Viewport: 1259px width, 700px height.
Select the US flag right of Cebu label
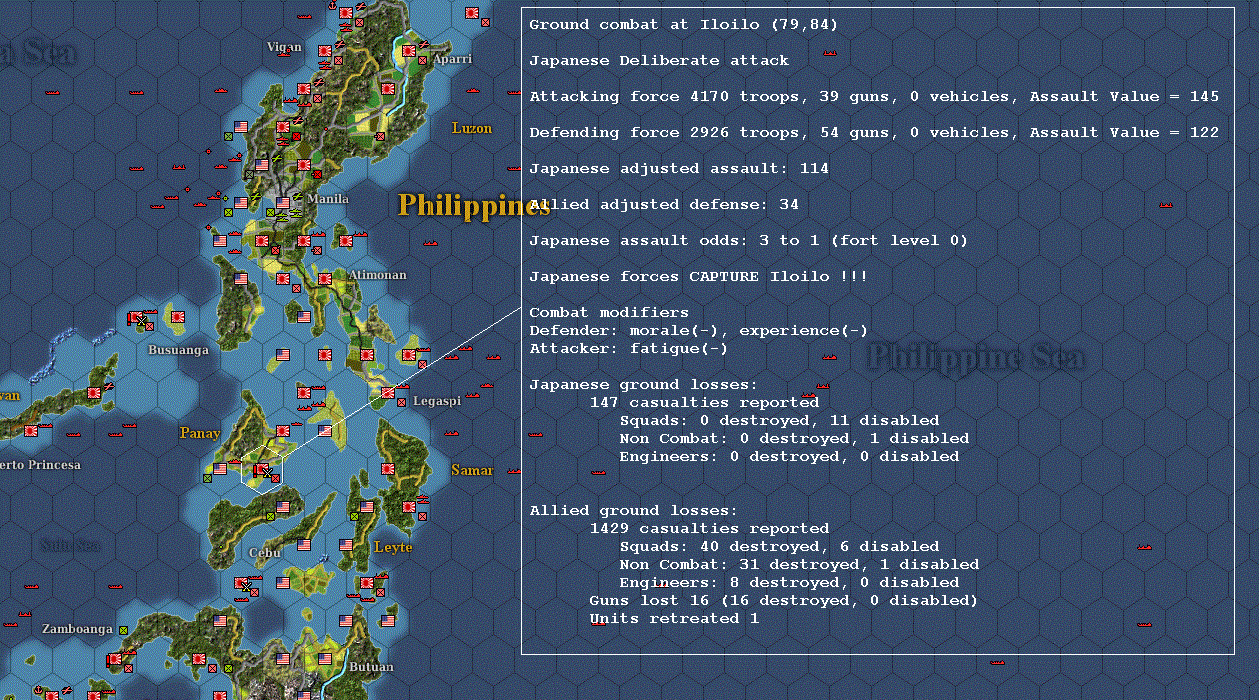click(x=303, y=546)
